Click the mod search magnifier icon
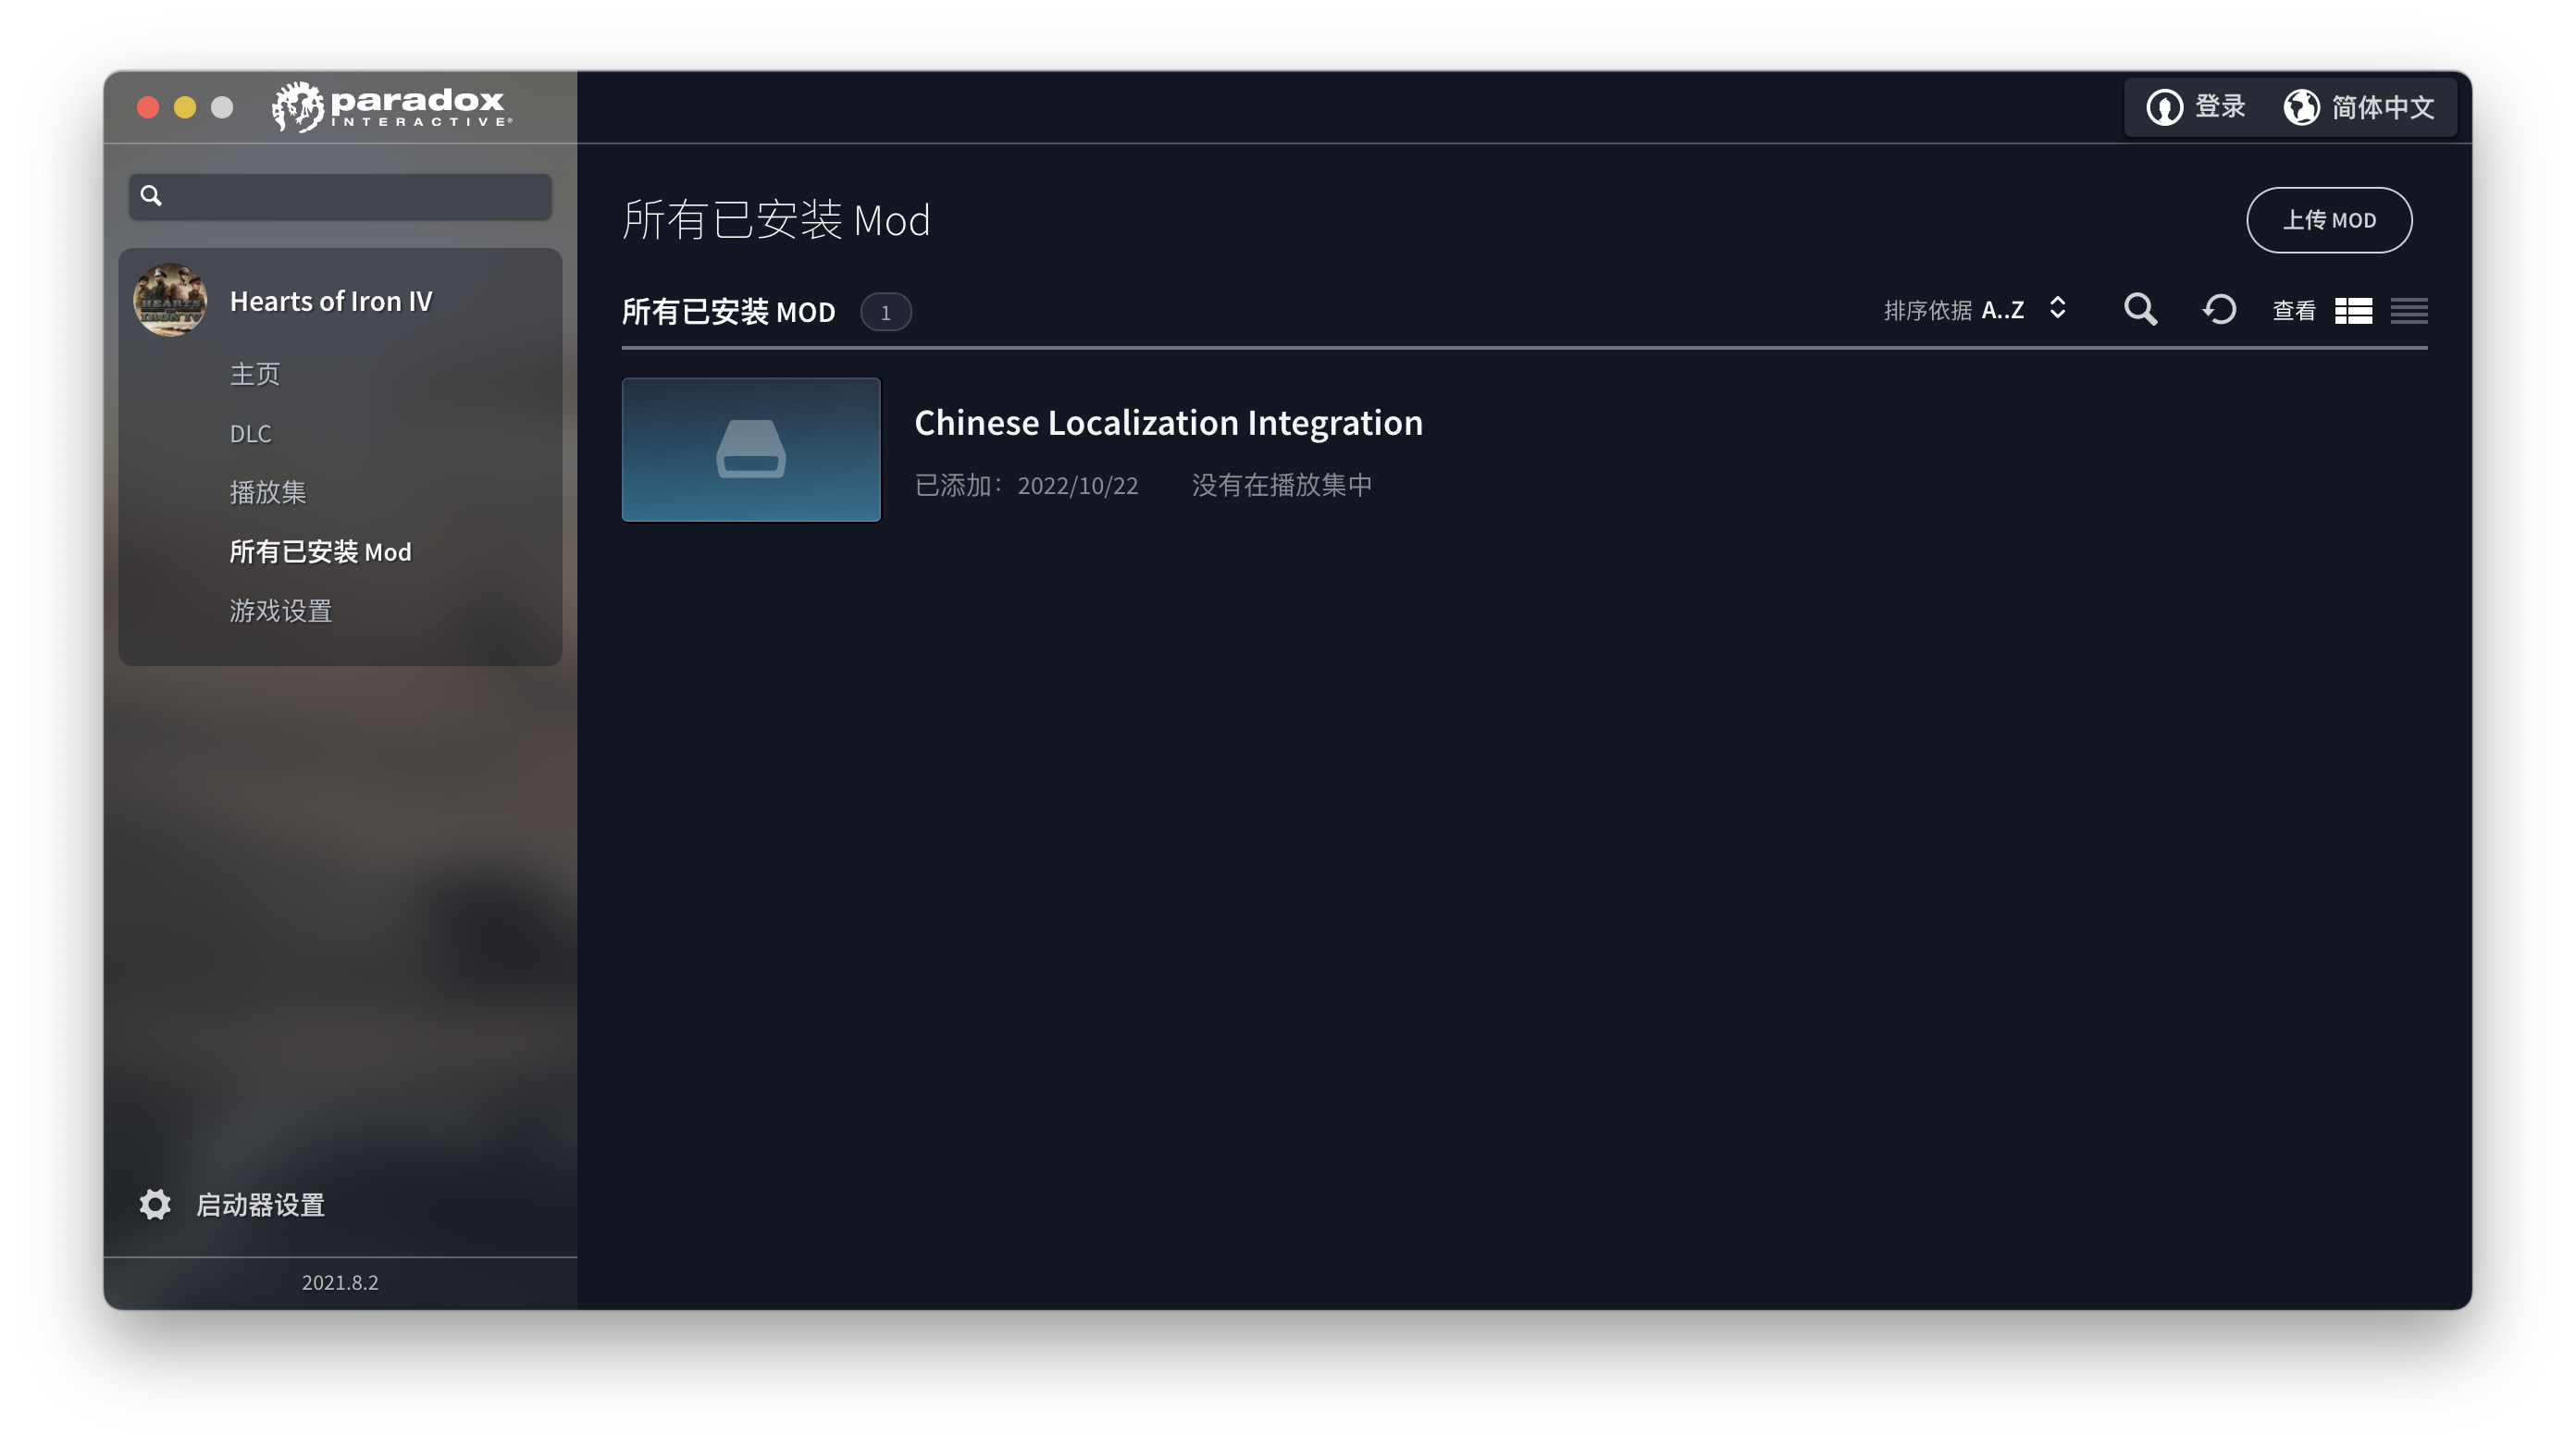The width and height of the screenshot is (2576, 1447). tap(2140, 310)
